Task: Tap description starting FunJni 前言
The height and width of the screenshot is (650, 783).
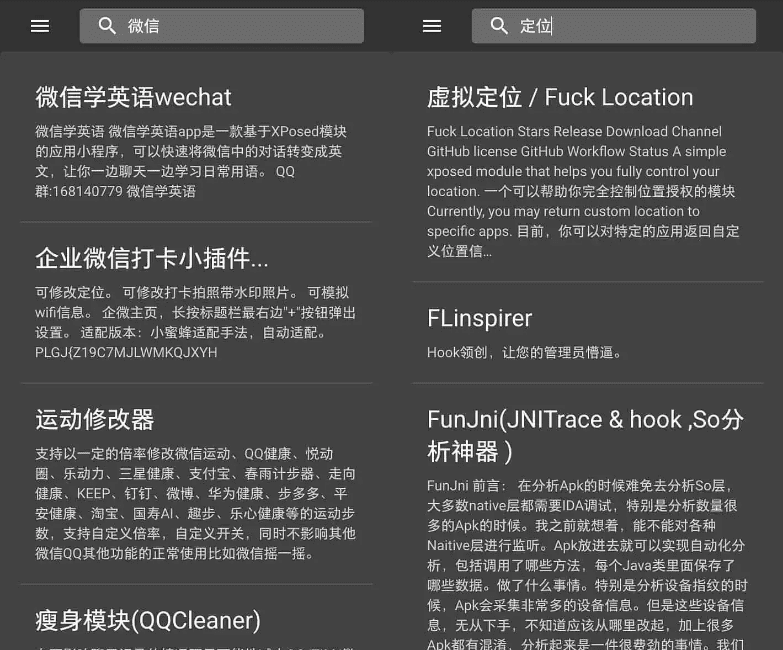Action: click(587, 563)
